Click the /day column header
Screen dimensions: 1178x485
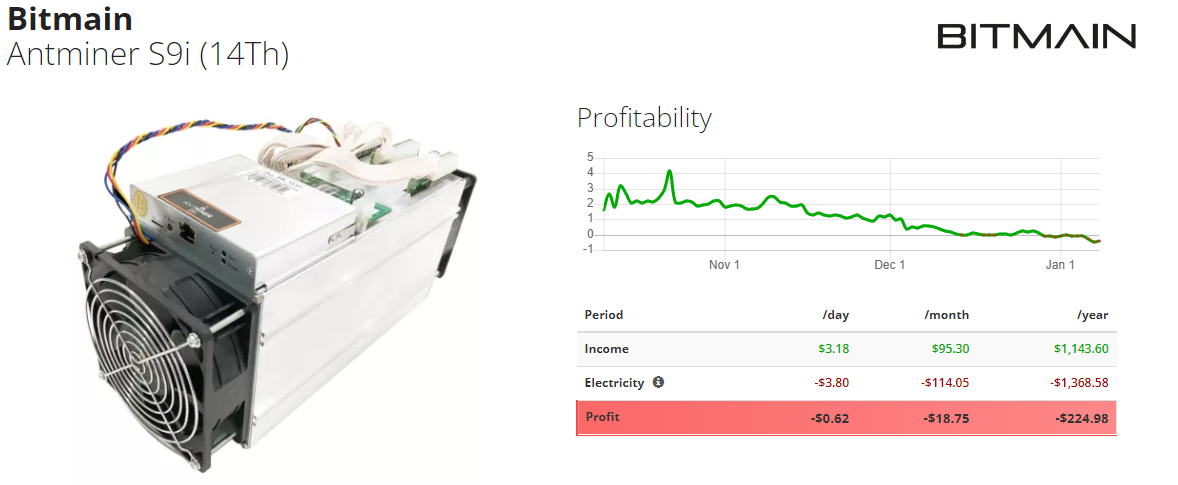835,315
